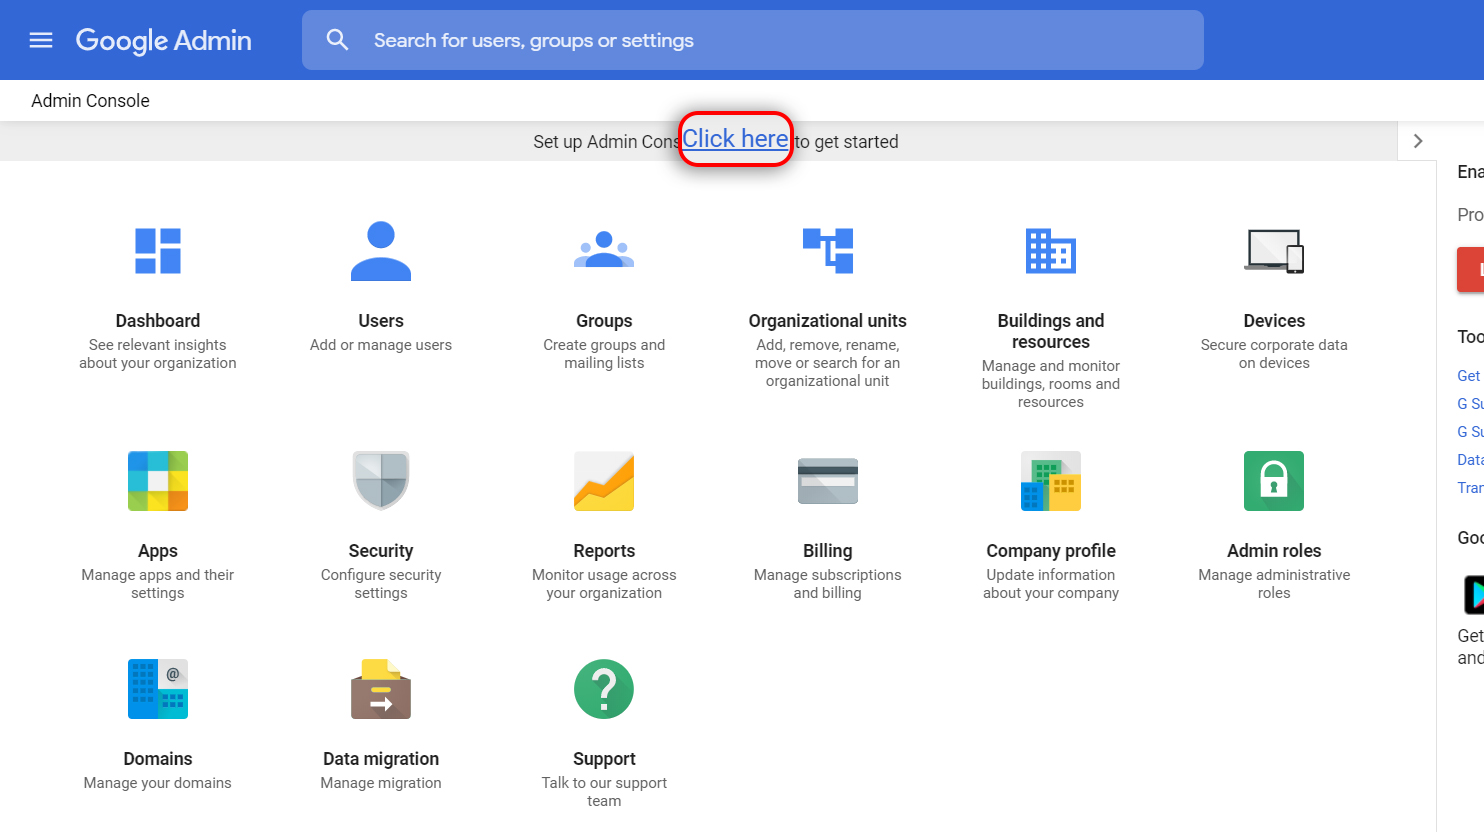Open the Groups icon
The image size is (1484, 832).
click(x=604, y=250)
